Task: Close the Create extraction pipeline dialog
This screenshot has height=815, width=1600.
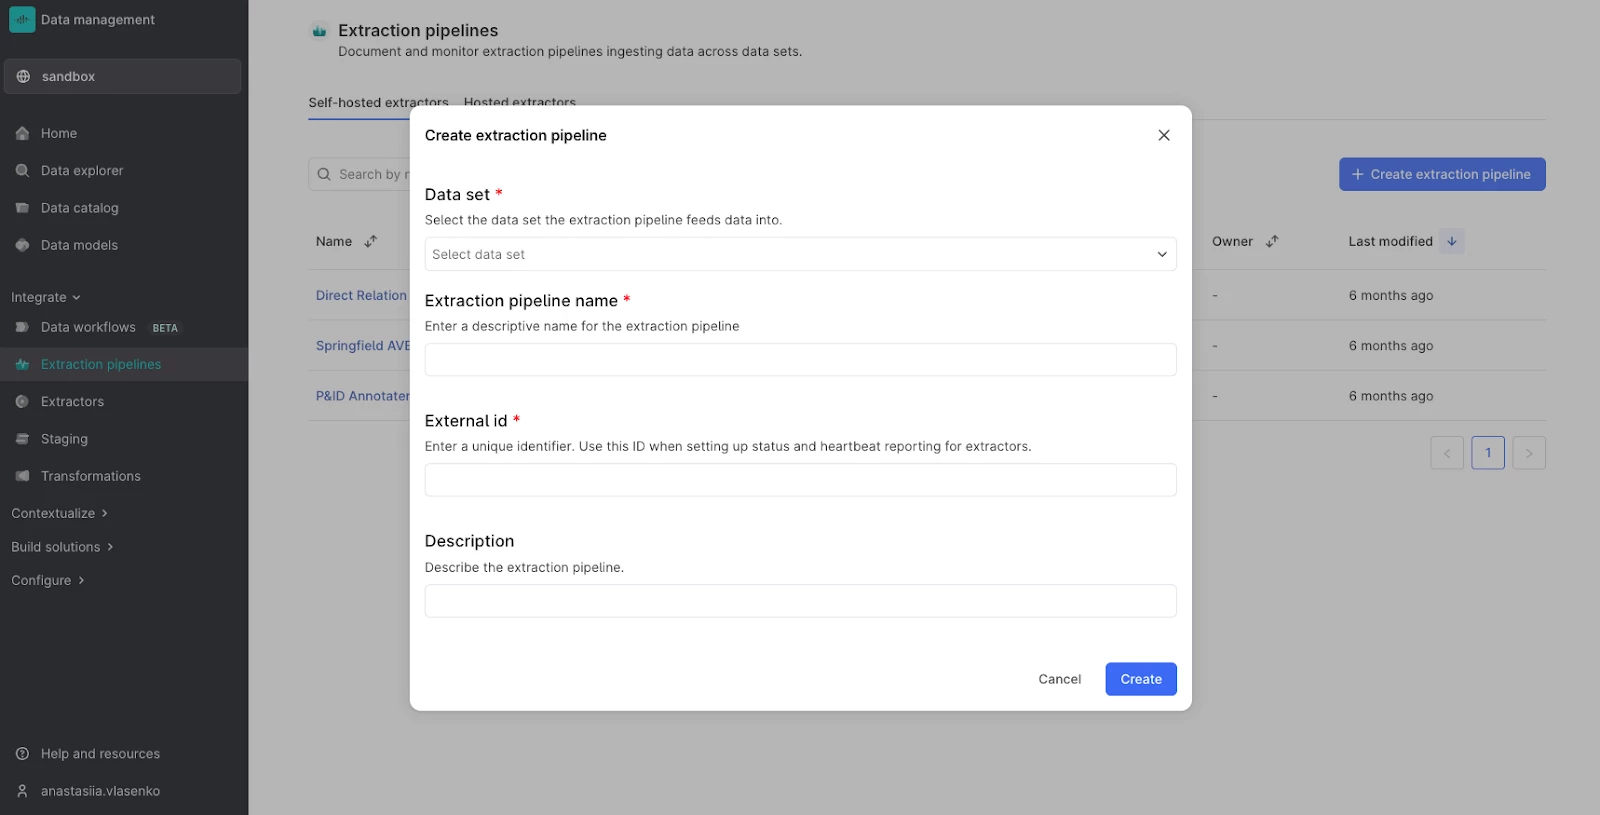Action: [x=1163, y=135]
